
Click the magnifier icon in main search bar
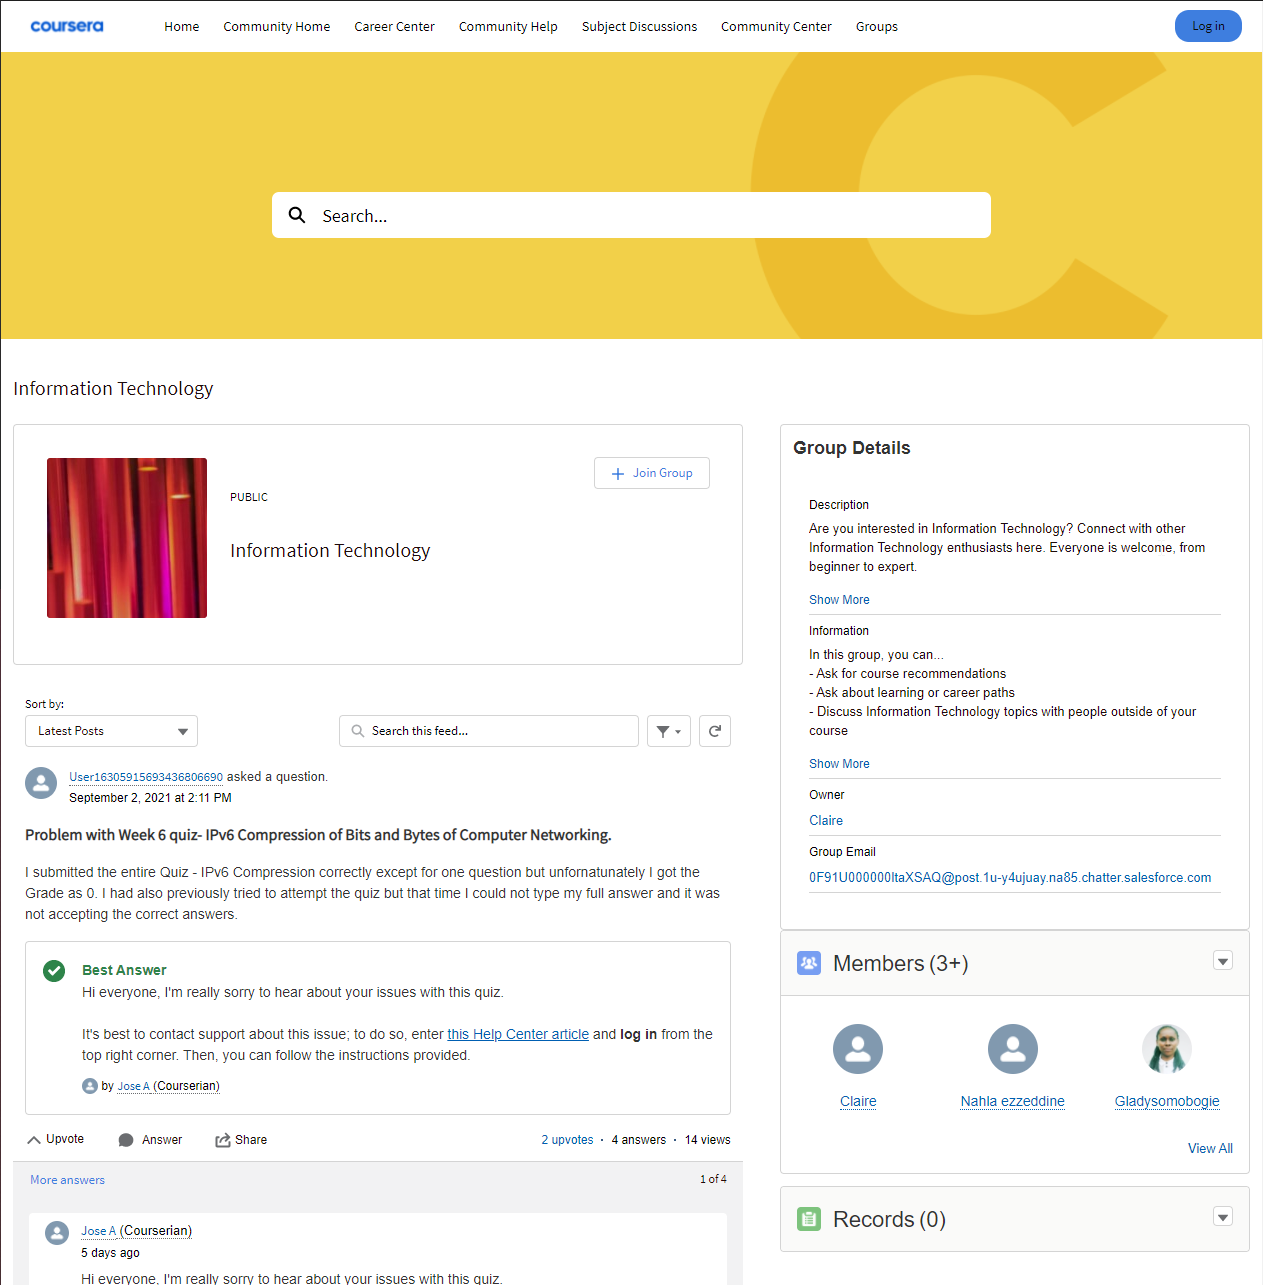[x=297, y=215]
